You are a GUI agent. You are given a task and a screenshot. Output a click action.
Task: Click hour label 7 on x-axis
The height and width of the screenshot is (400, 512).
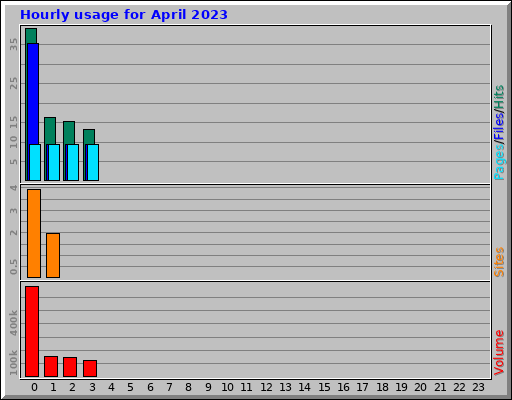coord(169,387)
